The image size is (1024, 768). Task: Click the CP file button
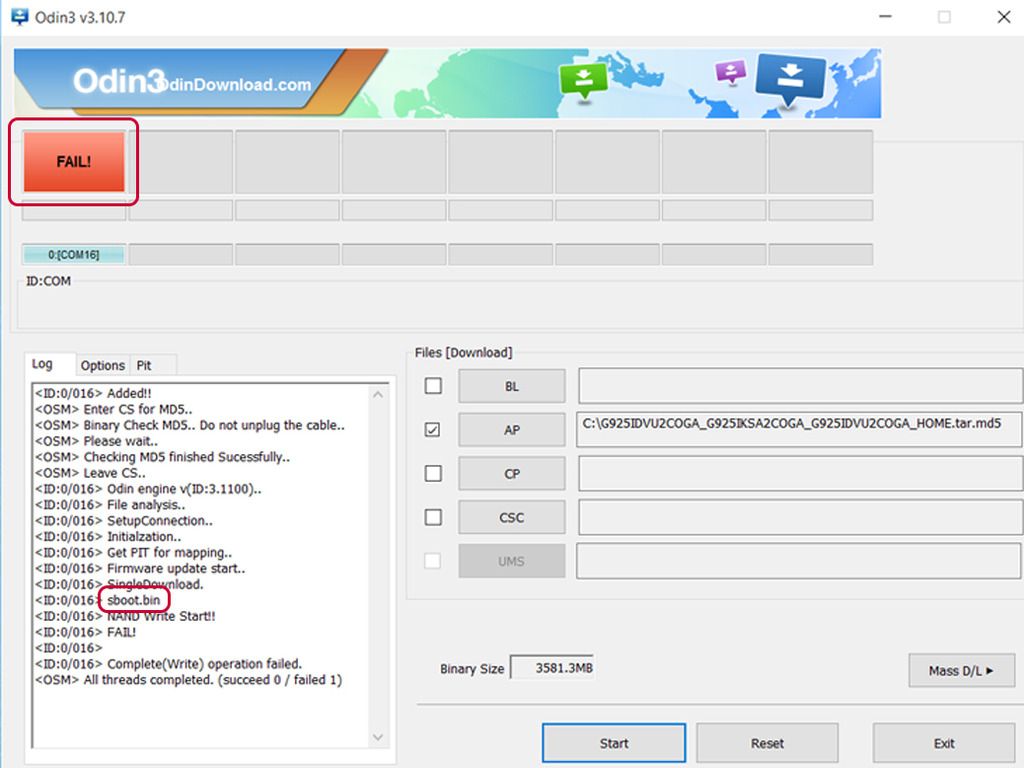[x=512, y=474]
